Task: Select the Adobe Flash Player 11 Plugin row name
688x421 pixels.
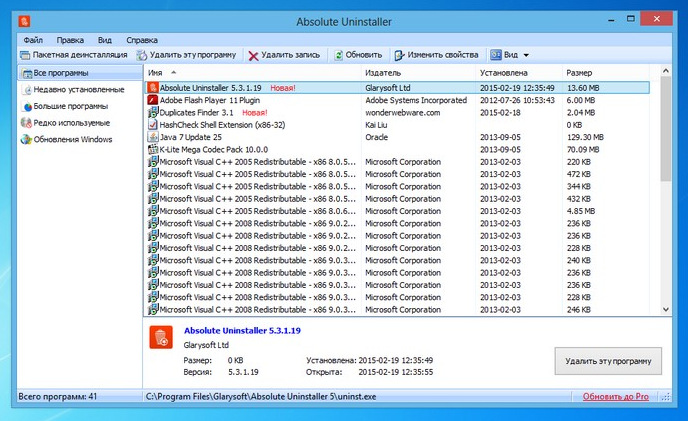Action: click(x=210, y=100)
